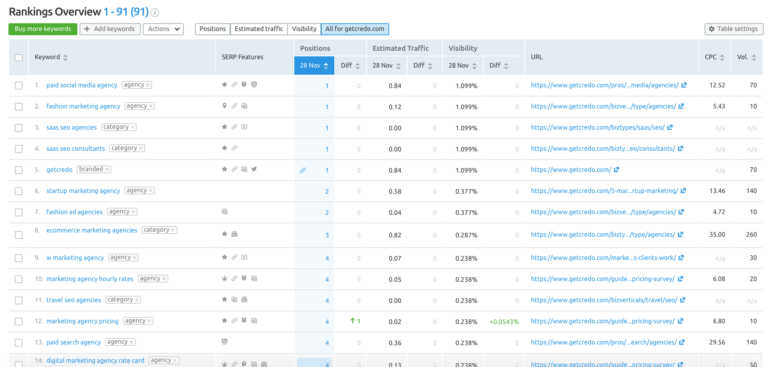Select the All for getcredo.com tab
The width and height of the screenshot is (768, 367).
355,29
